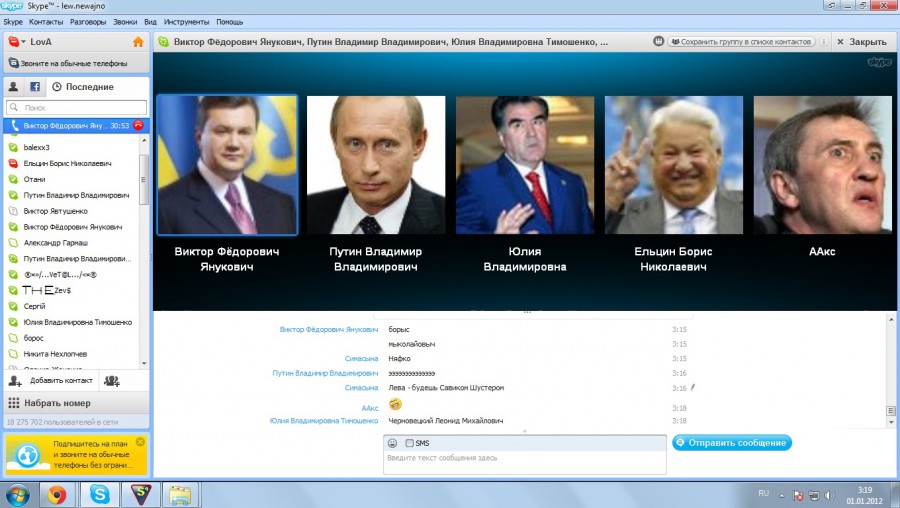Open the Звонки menu
900x508 pixels.
[126, 21]
